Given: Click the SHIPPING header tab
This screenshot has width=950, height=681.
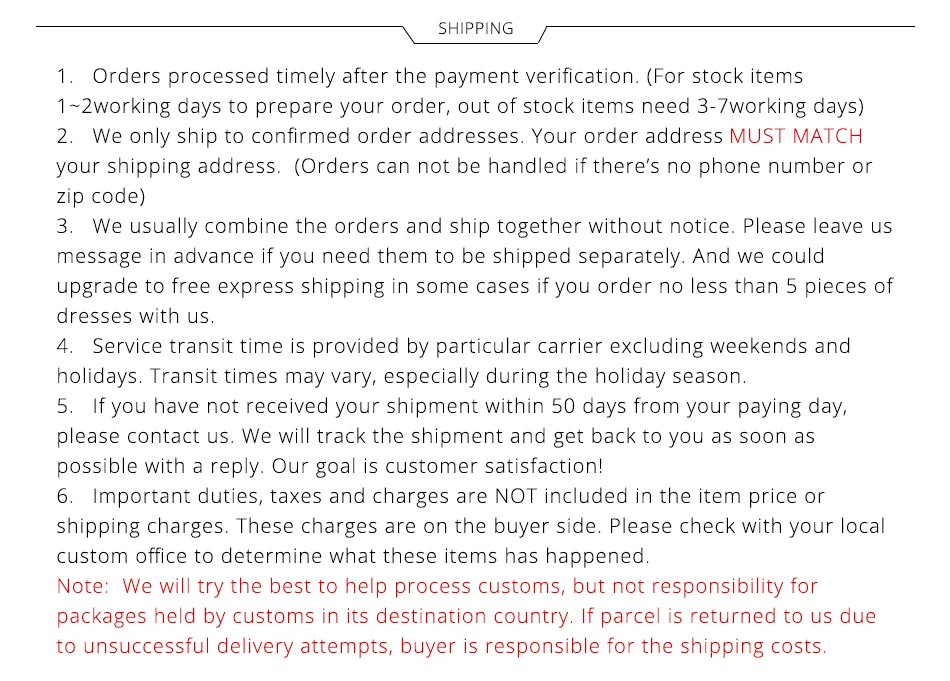Looking at the screenshot, I should [475, 29].
